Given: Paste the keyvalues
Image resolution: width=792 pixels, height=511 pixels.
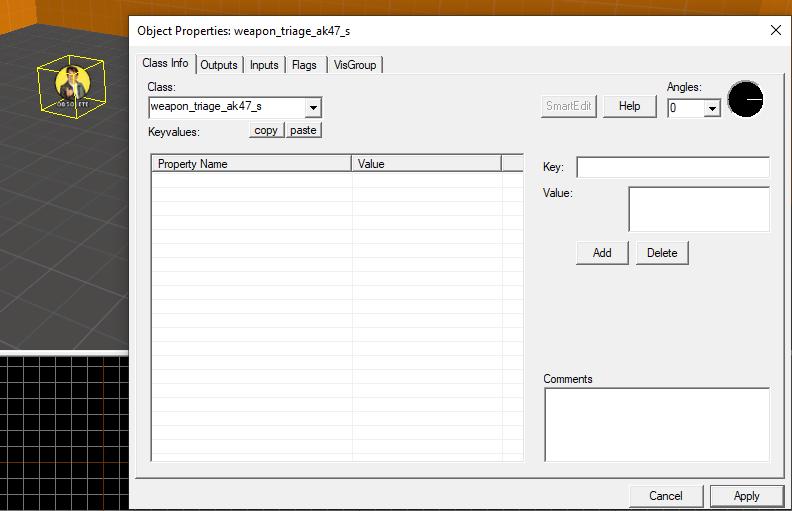Looking at the screenshot, I should click(x=304, y=130).
